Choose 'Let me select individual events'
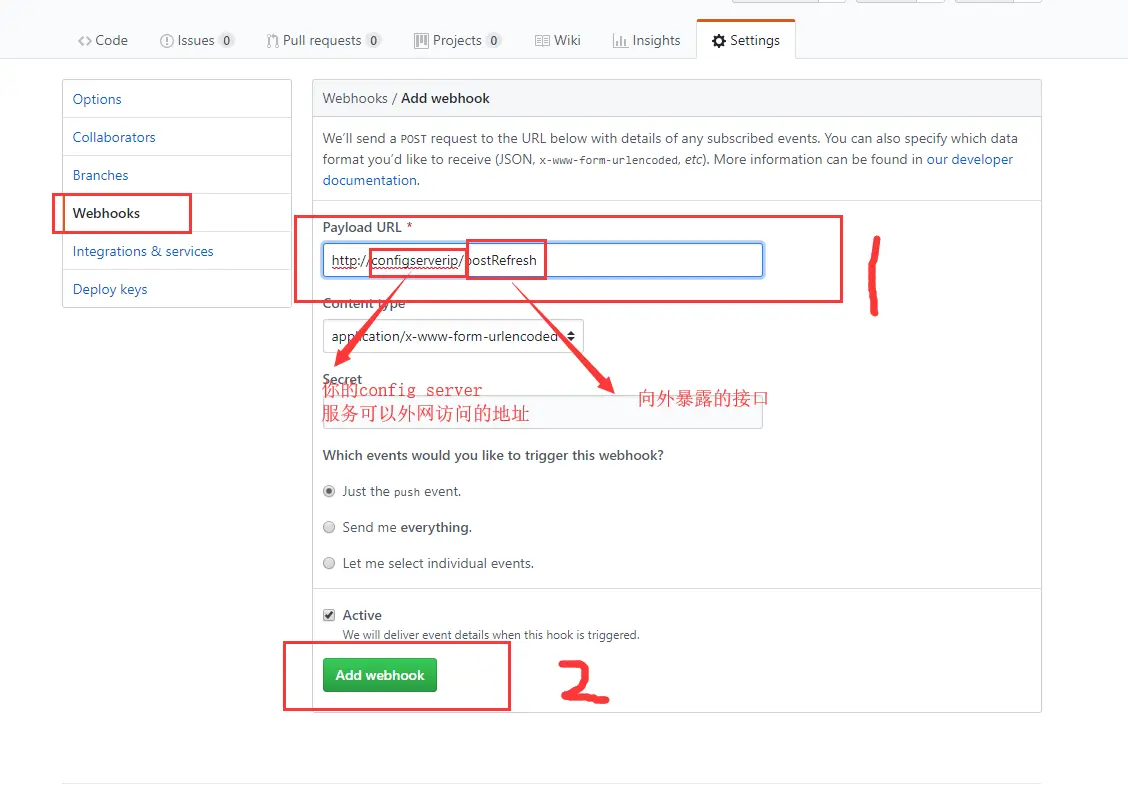Image resolution: width=1128 pixels, height=802 pixels. click(329, 563)
